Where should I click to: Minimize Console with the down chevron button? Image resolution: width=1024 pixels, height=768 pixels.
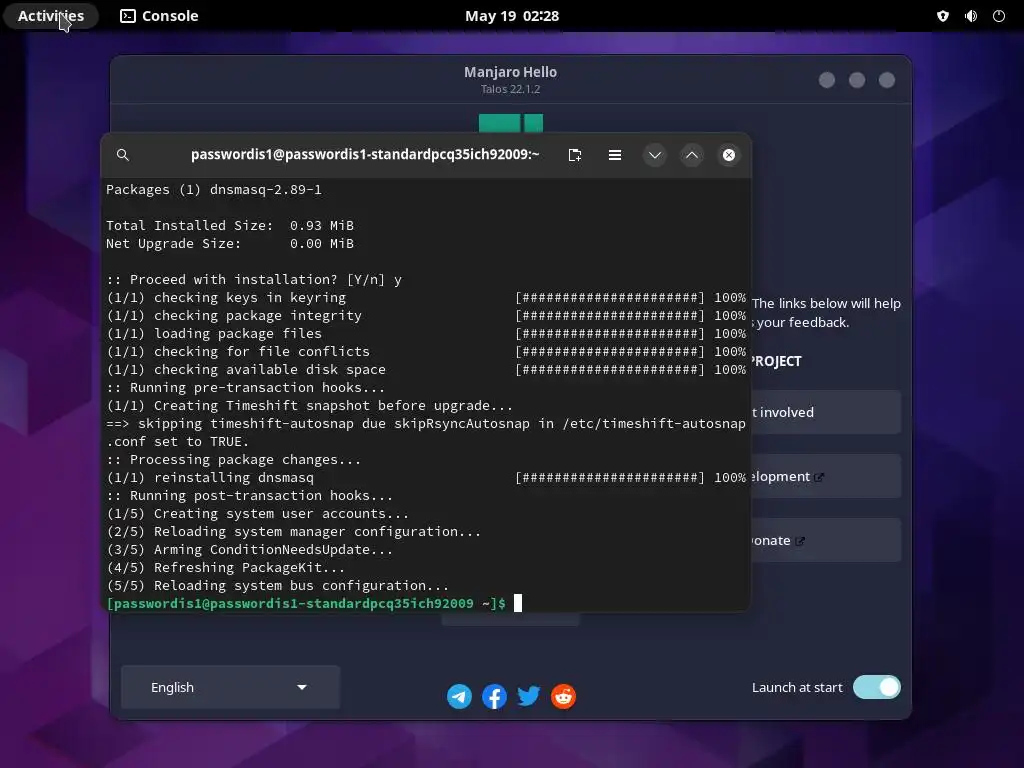pos(654,155)
